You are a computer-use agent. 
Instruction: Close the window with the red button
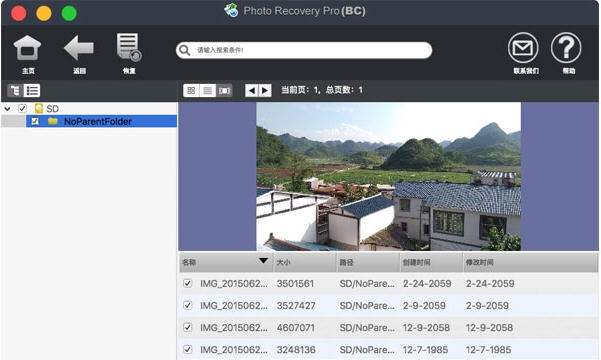point(19,13)
